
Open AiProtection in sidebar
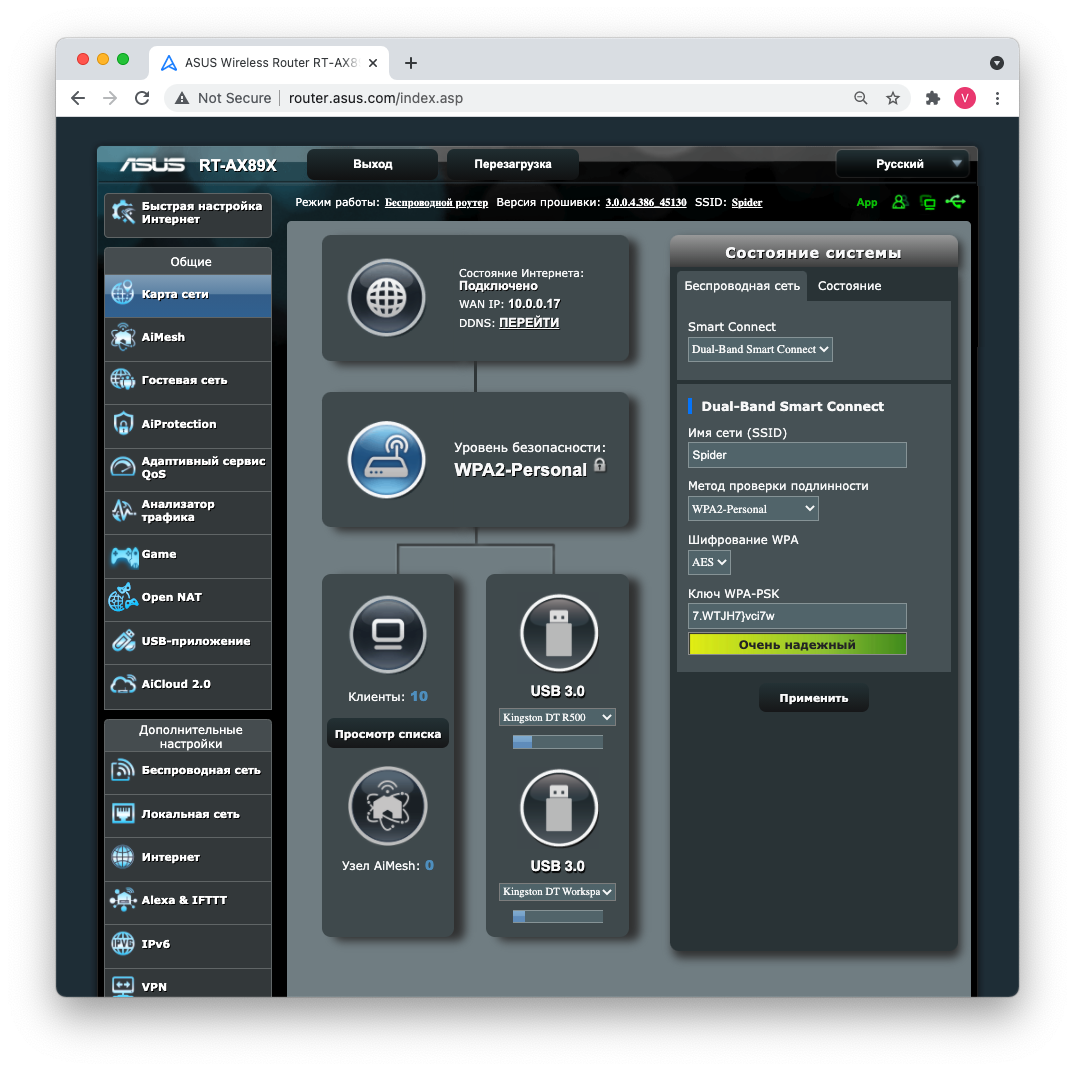click(188, 424)
